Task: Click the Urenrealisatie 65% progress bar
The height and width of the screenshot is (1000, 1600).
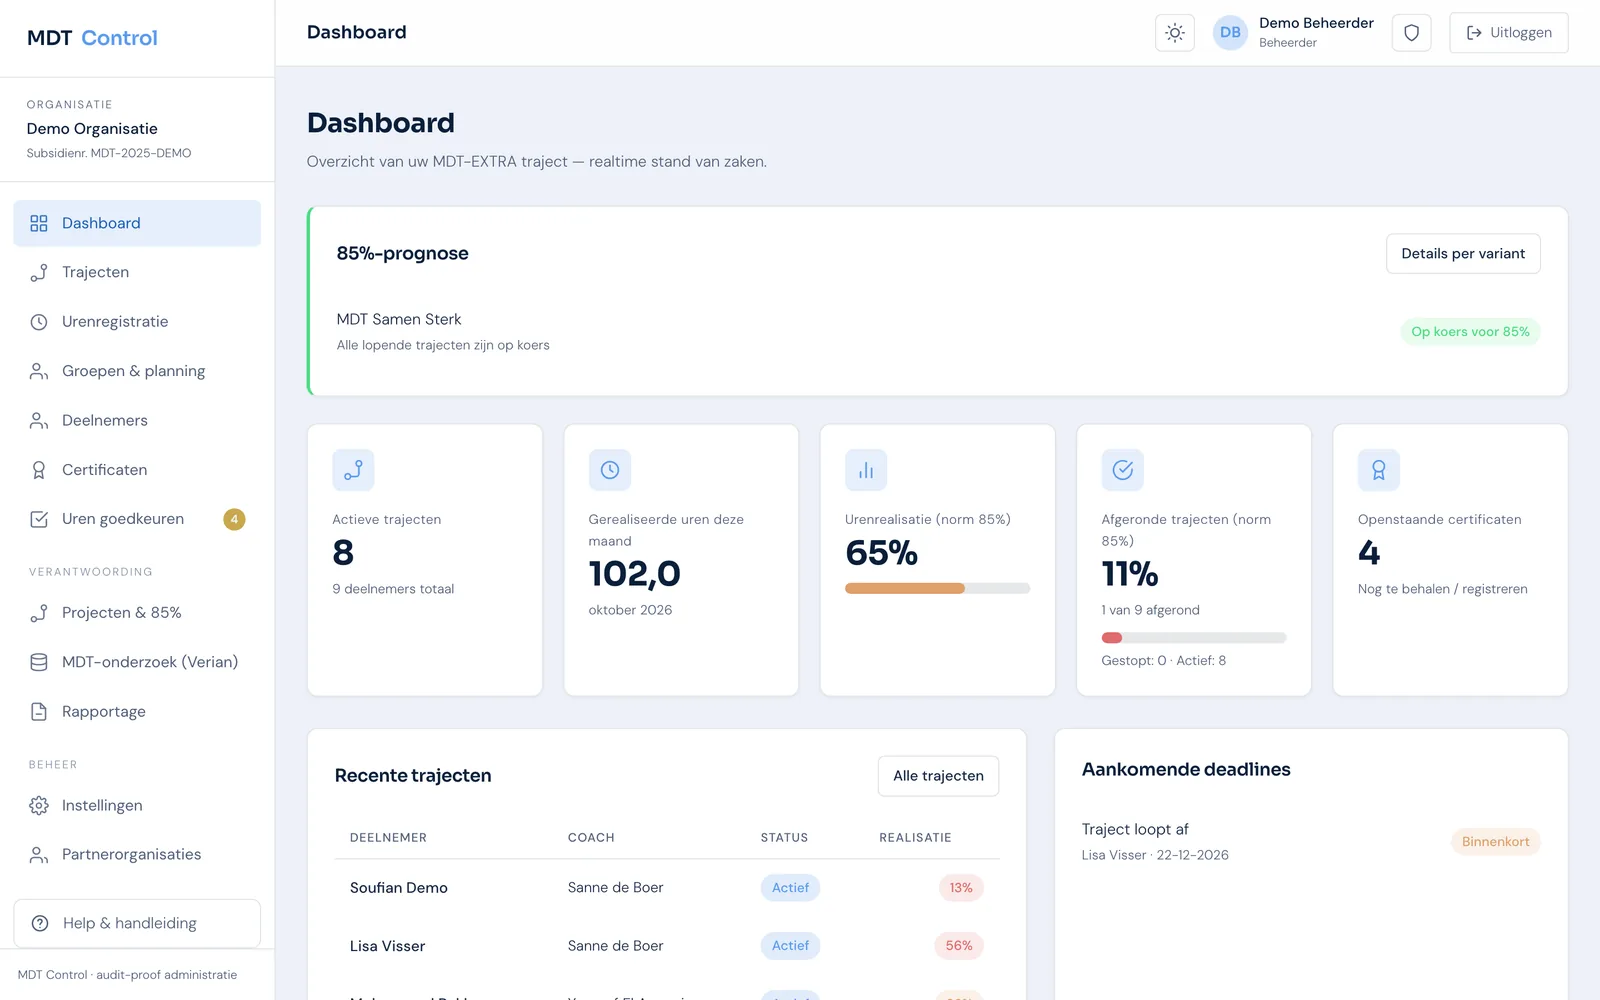Action: [937, 588]
